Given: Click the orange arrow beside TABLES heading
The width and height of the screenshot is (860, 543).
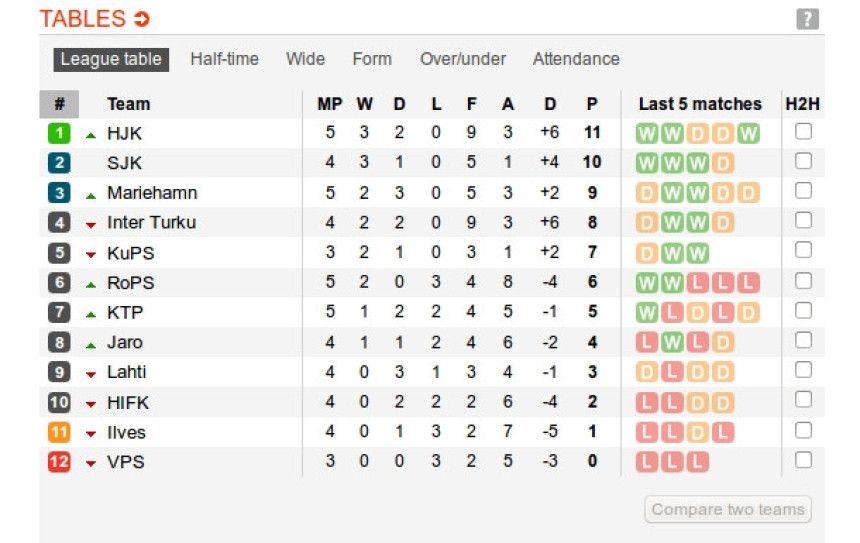Looking at the screenshot, I should pyautogui.click(x=141, y=19).
